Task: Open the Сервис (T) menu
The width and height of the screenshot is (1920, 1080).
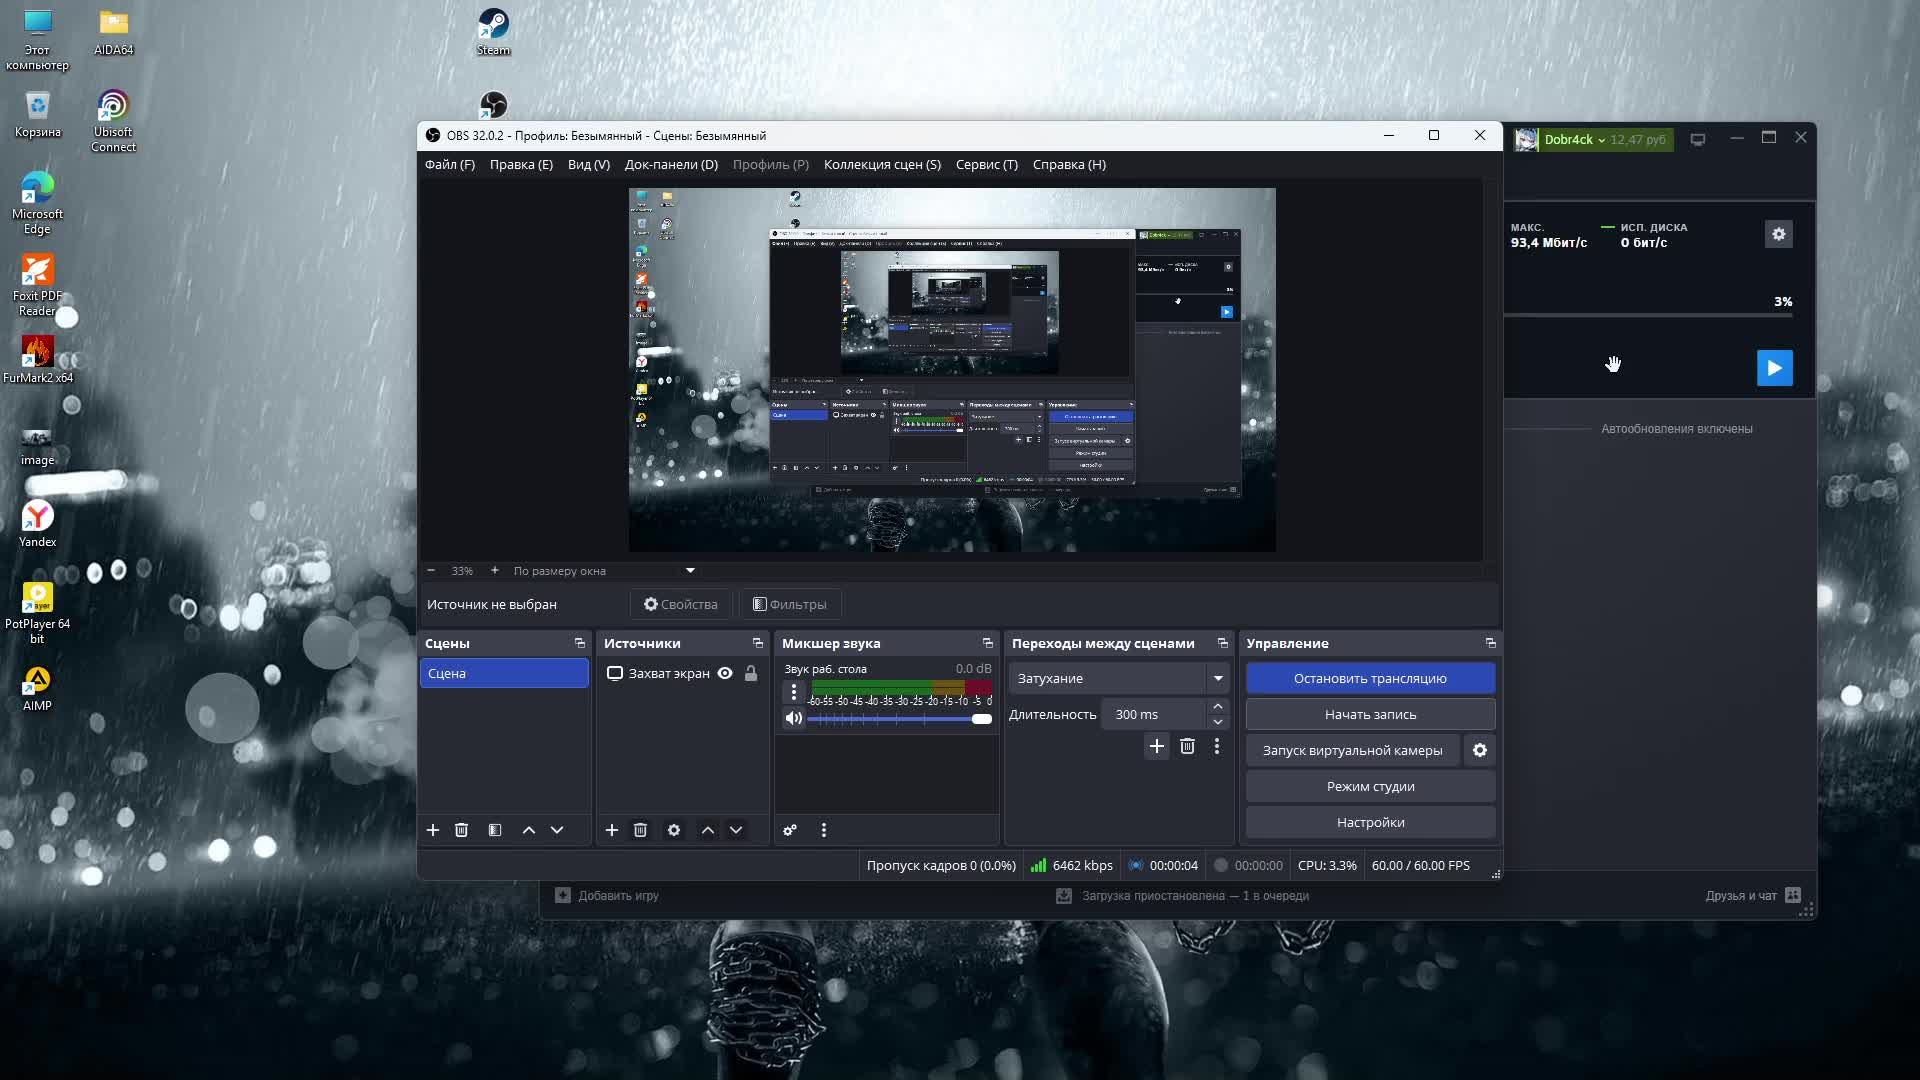Action: pos(986,165)
